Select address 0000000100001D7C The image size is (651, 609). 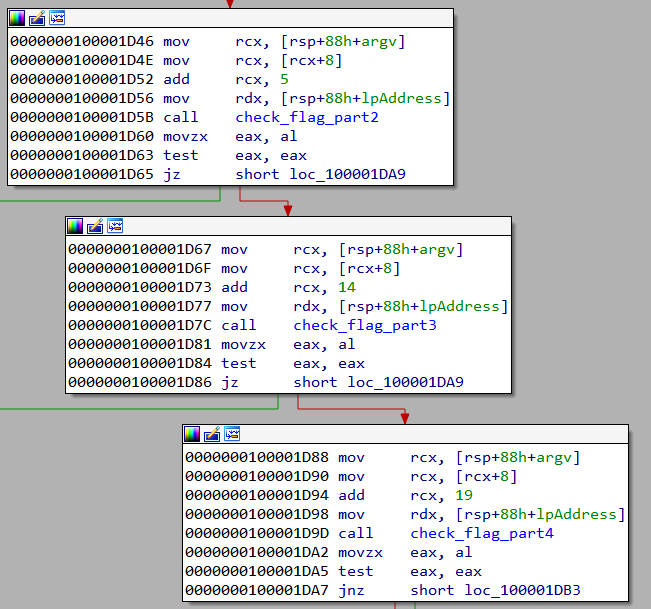140,325
